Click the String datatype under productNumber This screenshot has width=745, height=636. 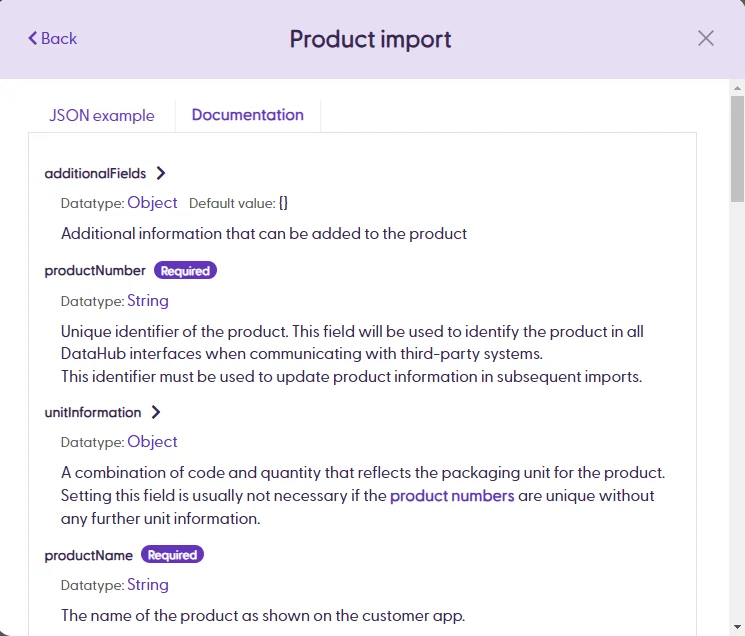[148, 301]
